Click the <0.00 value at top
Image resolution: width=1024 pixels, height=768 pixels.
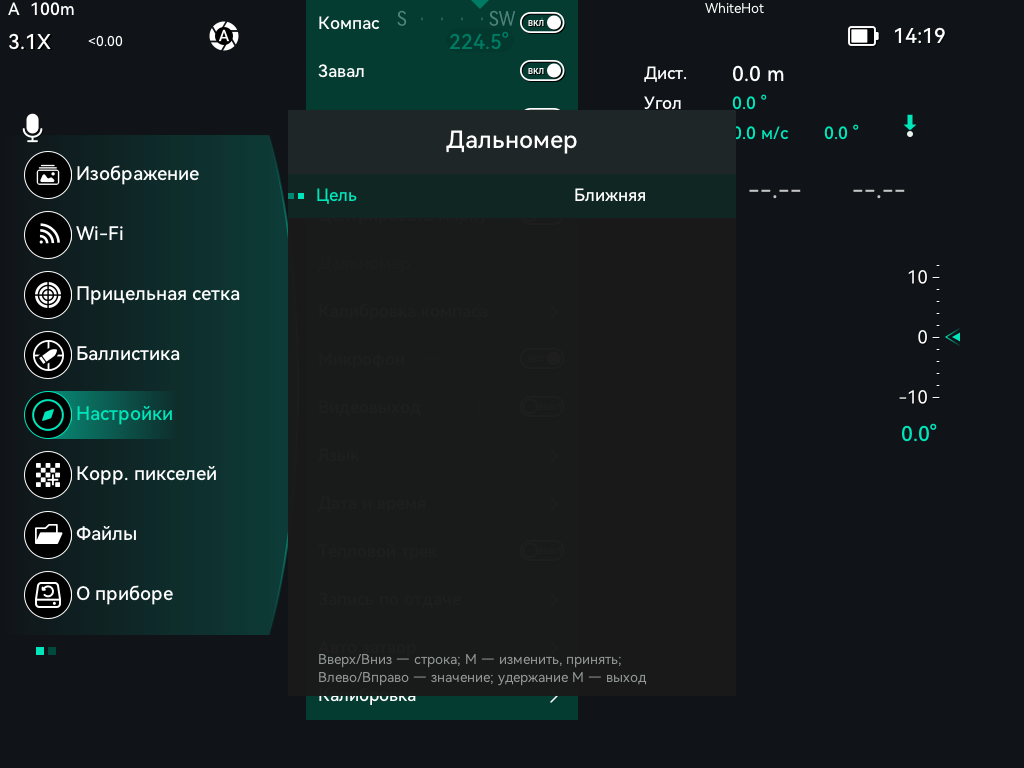pyautogui.click(x=105, y=41)
